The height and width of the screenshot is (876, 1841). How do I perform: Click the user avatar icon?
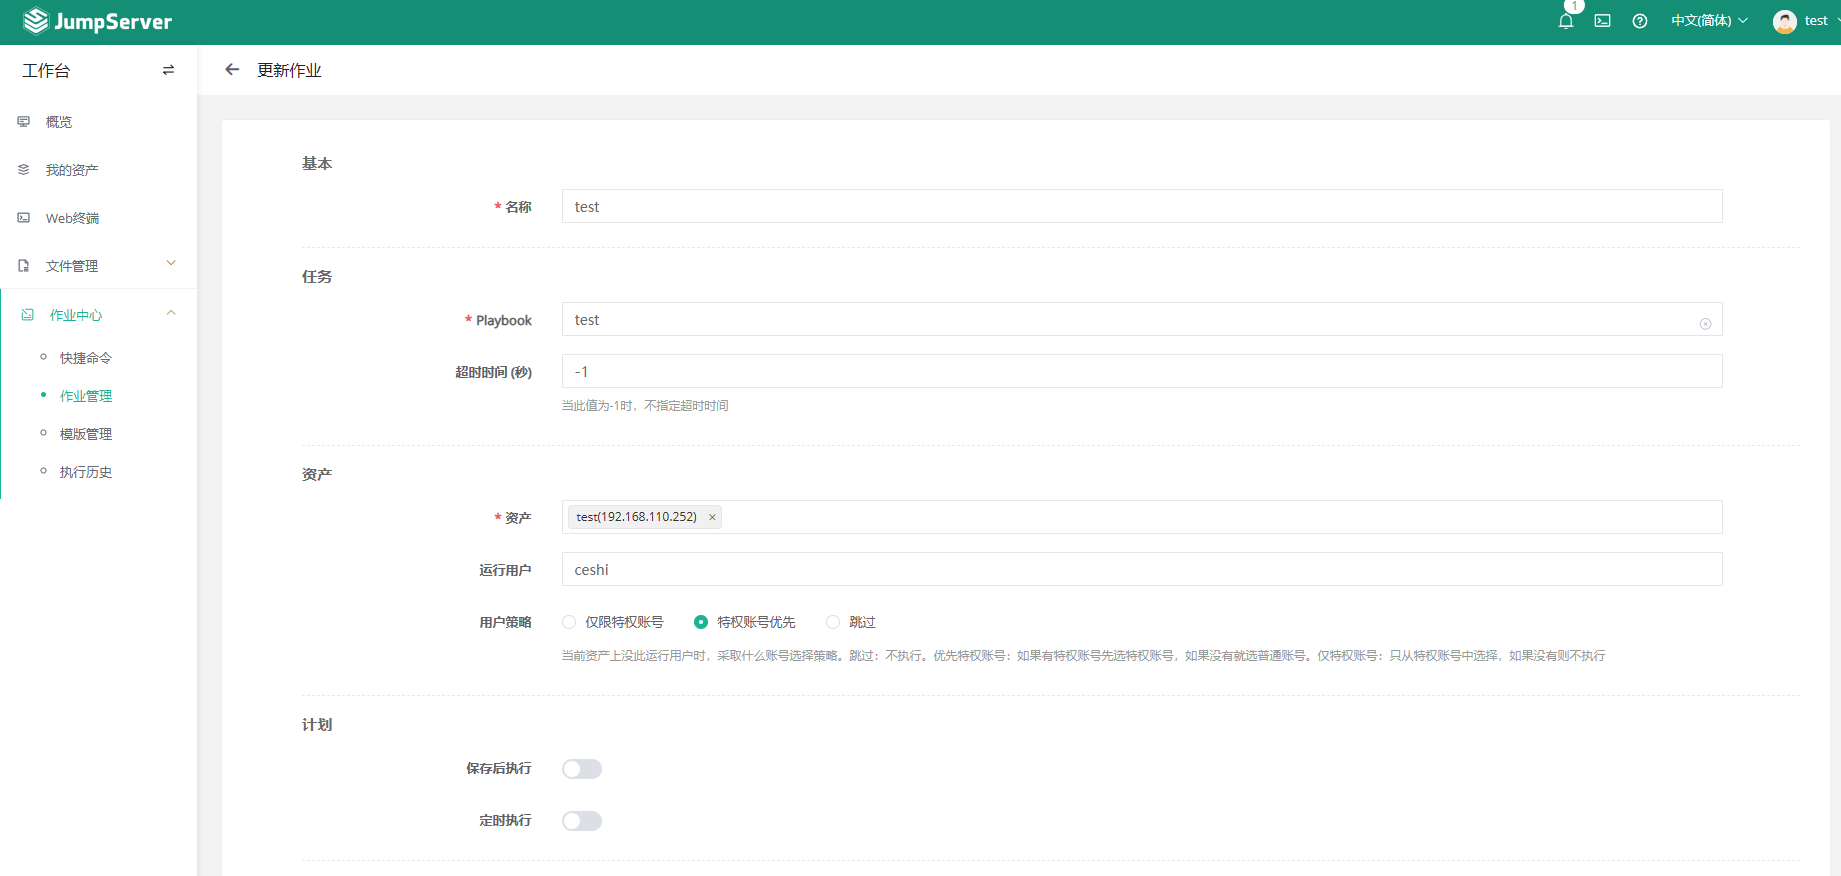1784,21
